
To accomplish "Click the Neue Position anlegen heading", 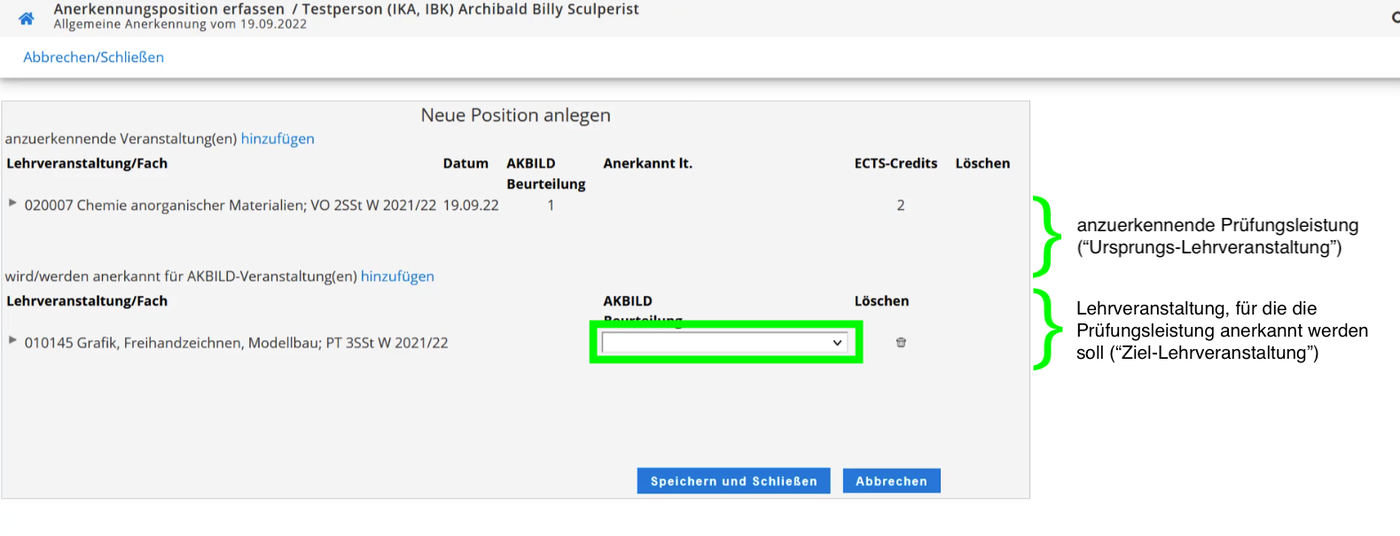I will tap(516, 115).
